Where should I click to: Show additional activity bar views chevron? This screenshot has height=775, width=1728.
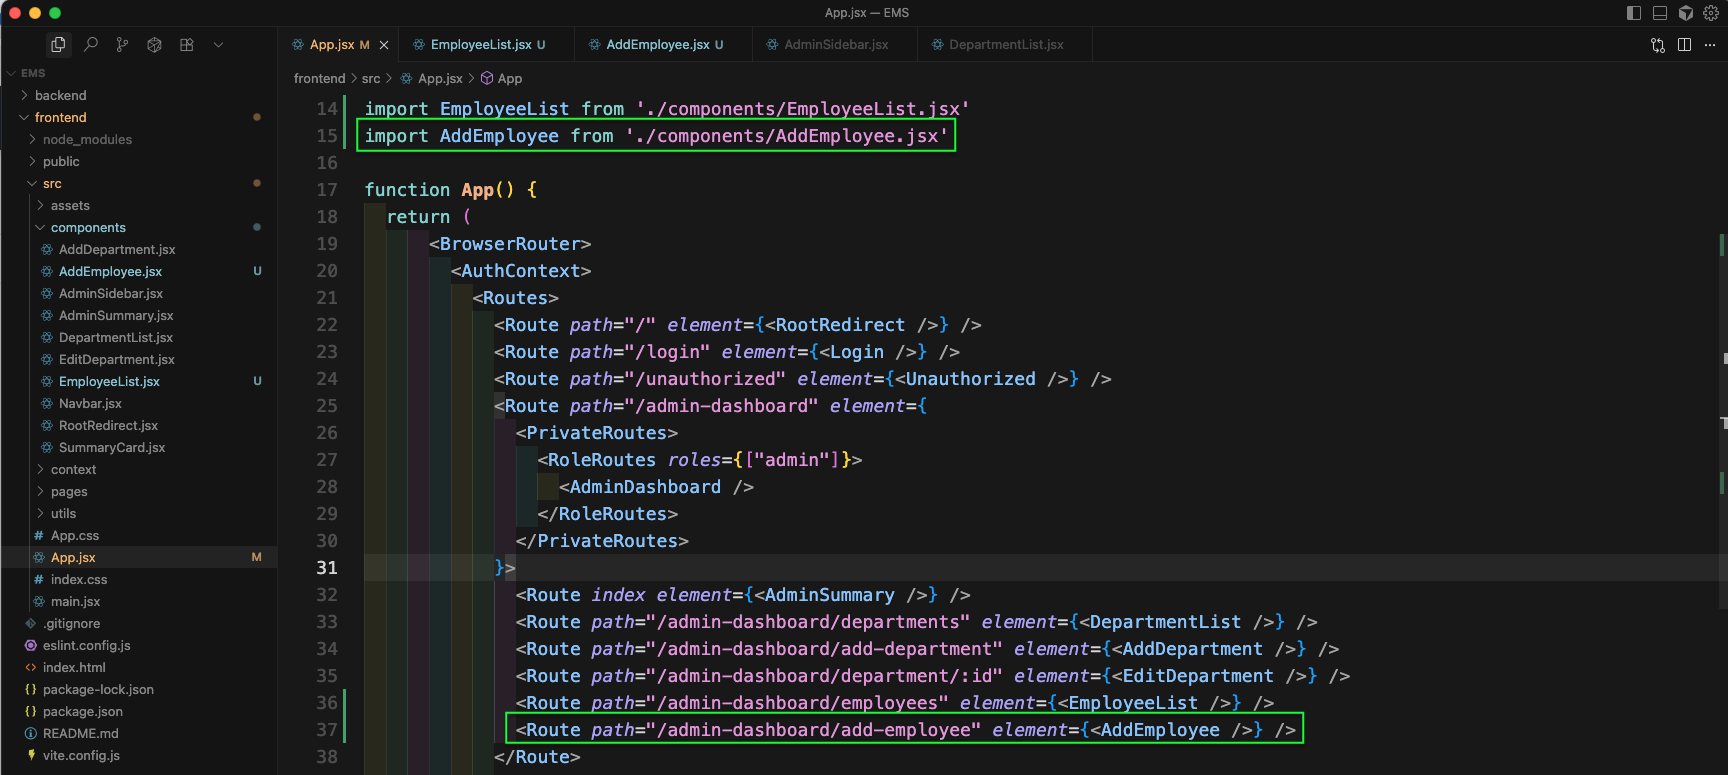pyautogui.click(x=218, y=44)
